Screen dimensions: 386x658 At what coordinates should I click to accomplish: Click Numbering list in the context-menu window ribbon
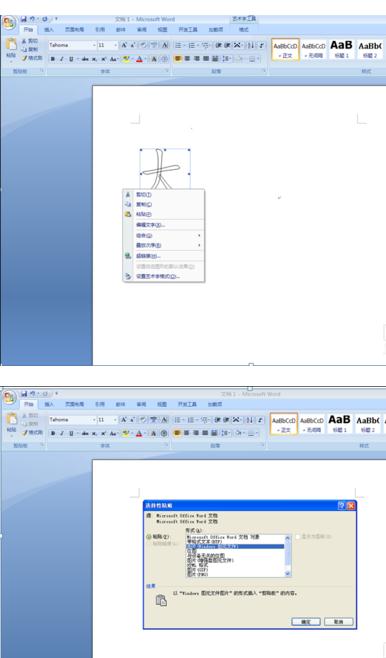pos(192,45)
